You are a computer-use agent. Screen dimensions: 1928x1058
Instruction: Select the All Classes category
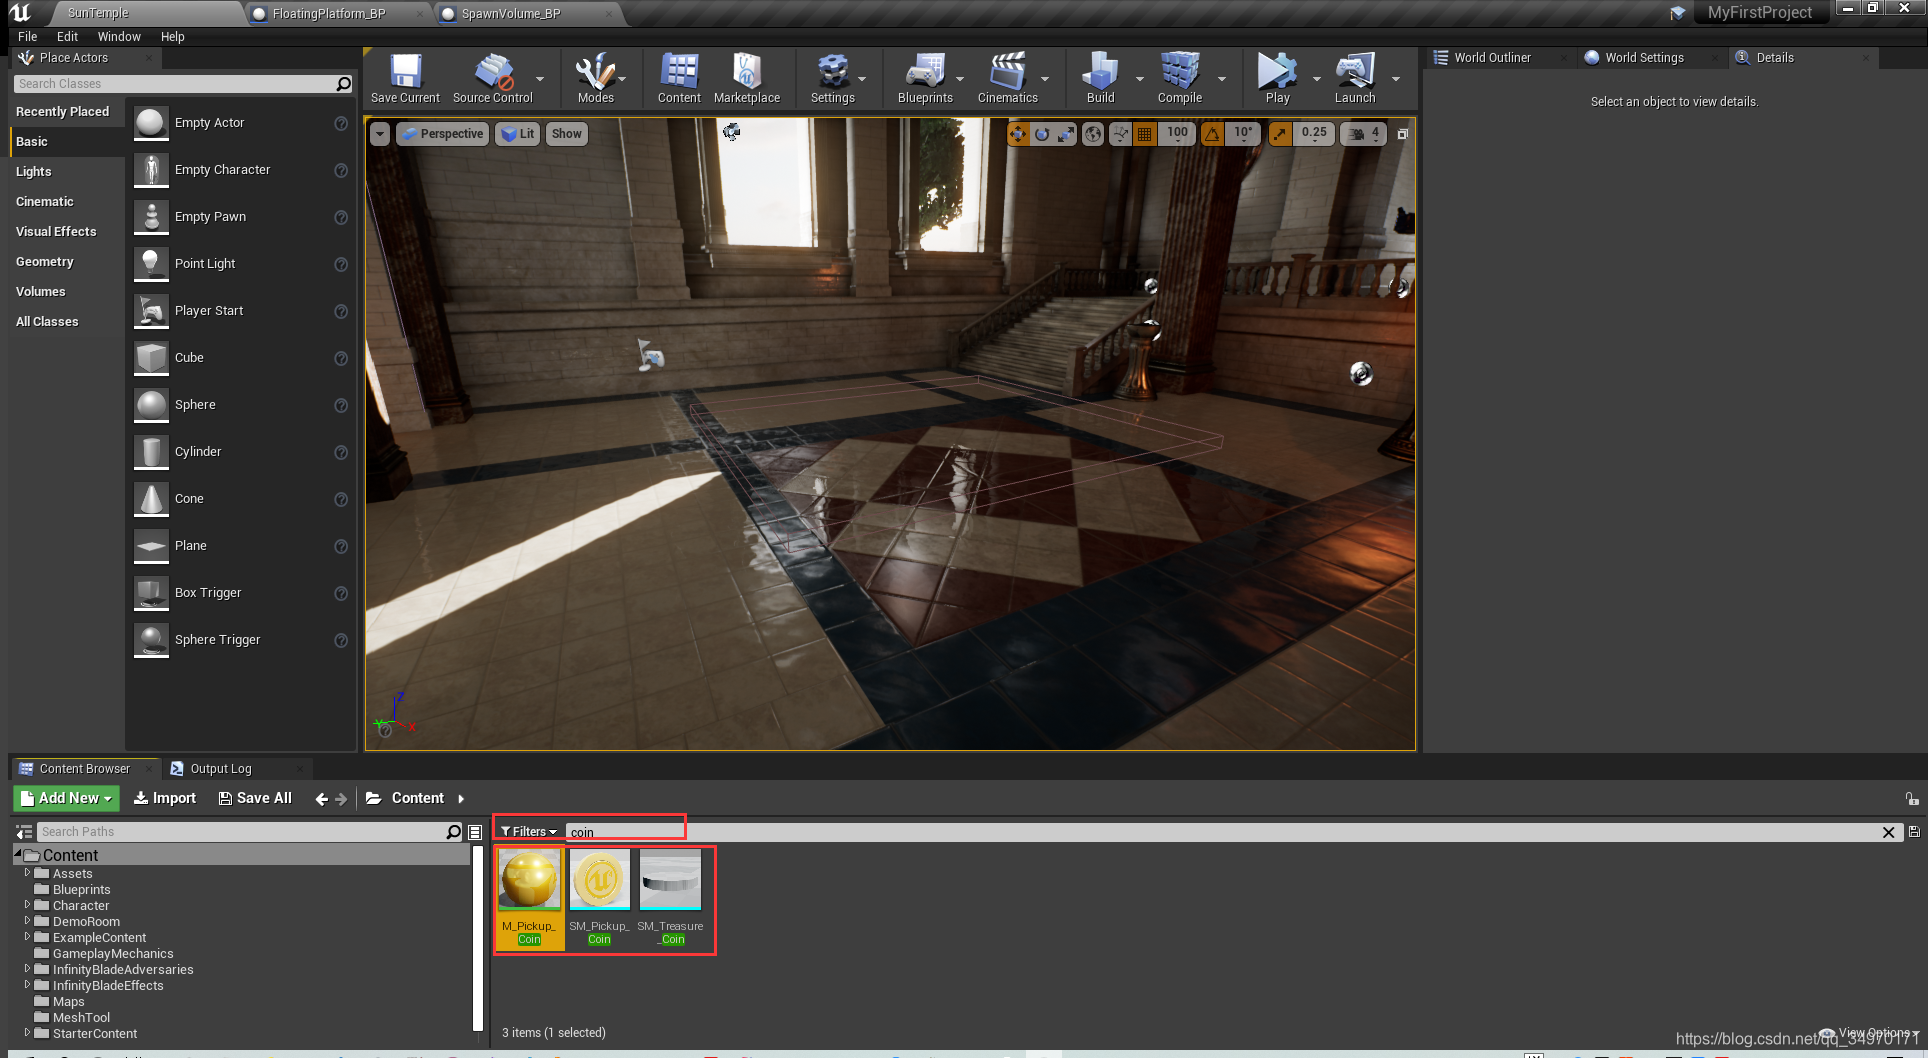pyautogui.click(x=47, y=322)
